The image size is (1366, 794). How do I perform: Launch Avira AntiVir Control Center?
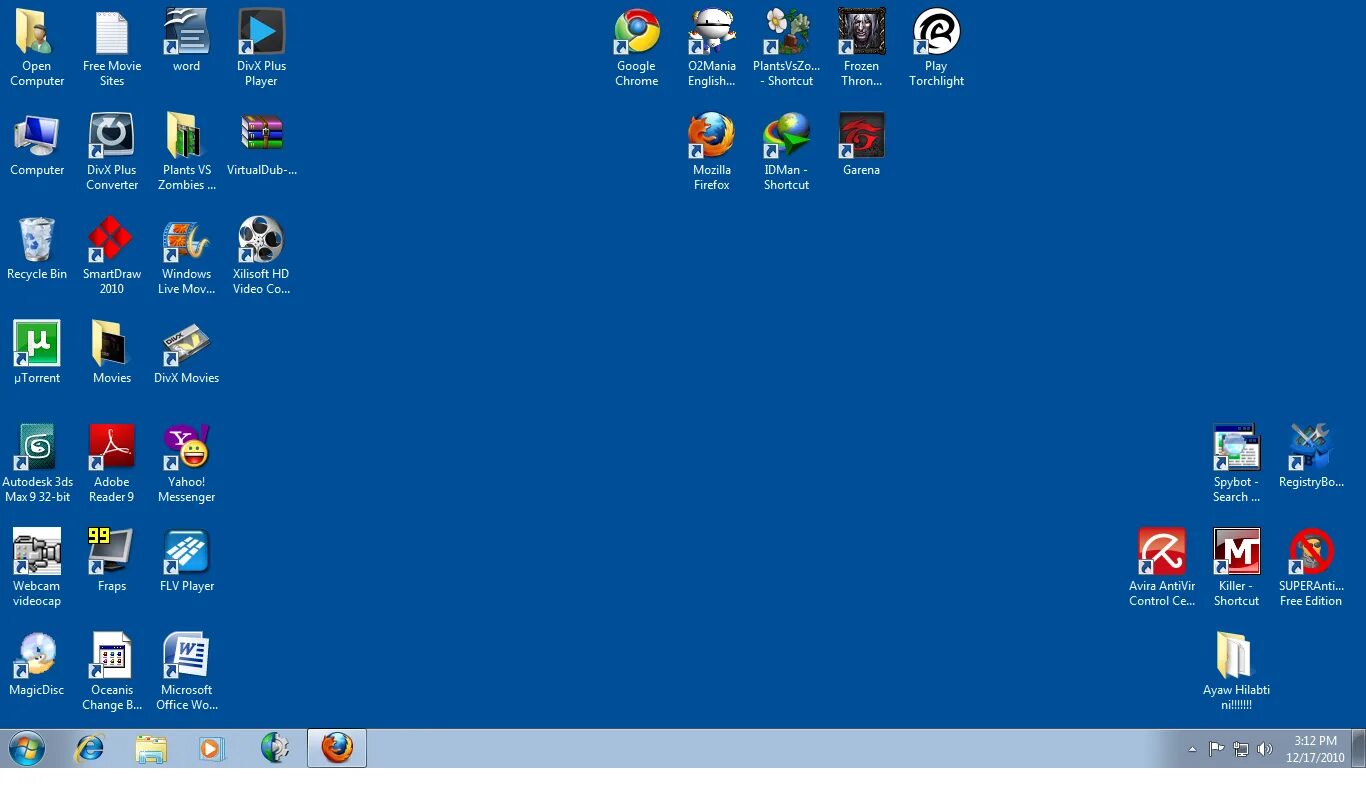[1161, 551]
